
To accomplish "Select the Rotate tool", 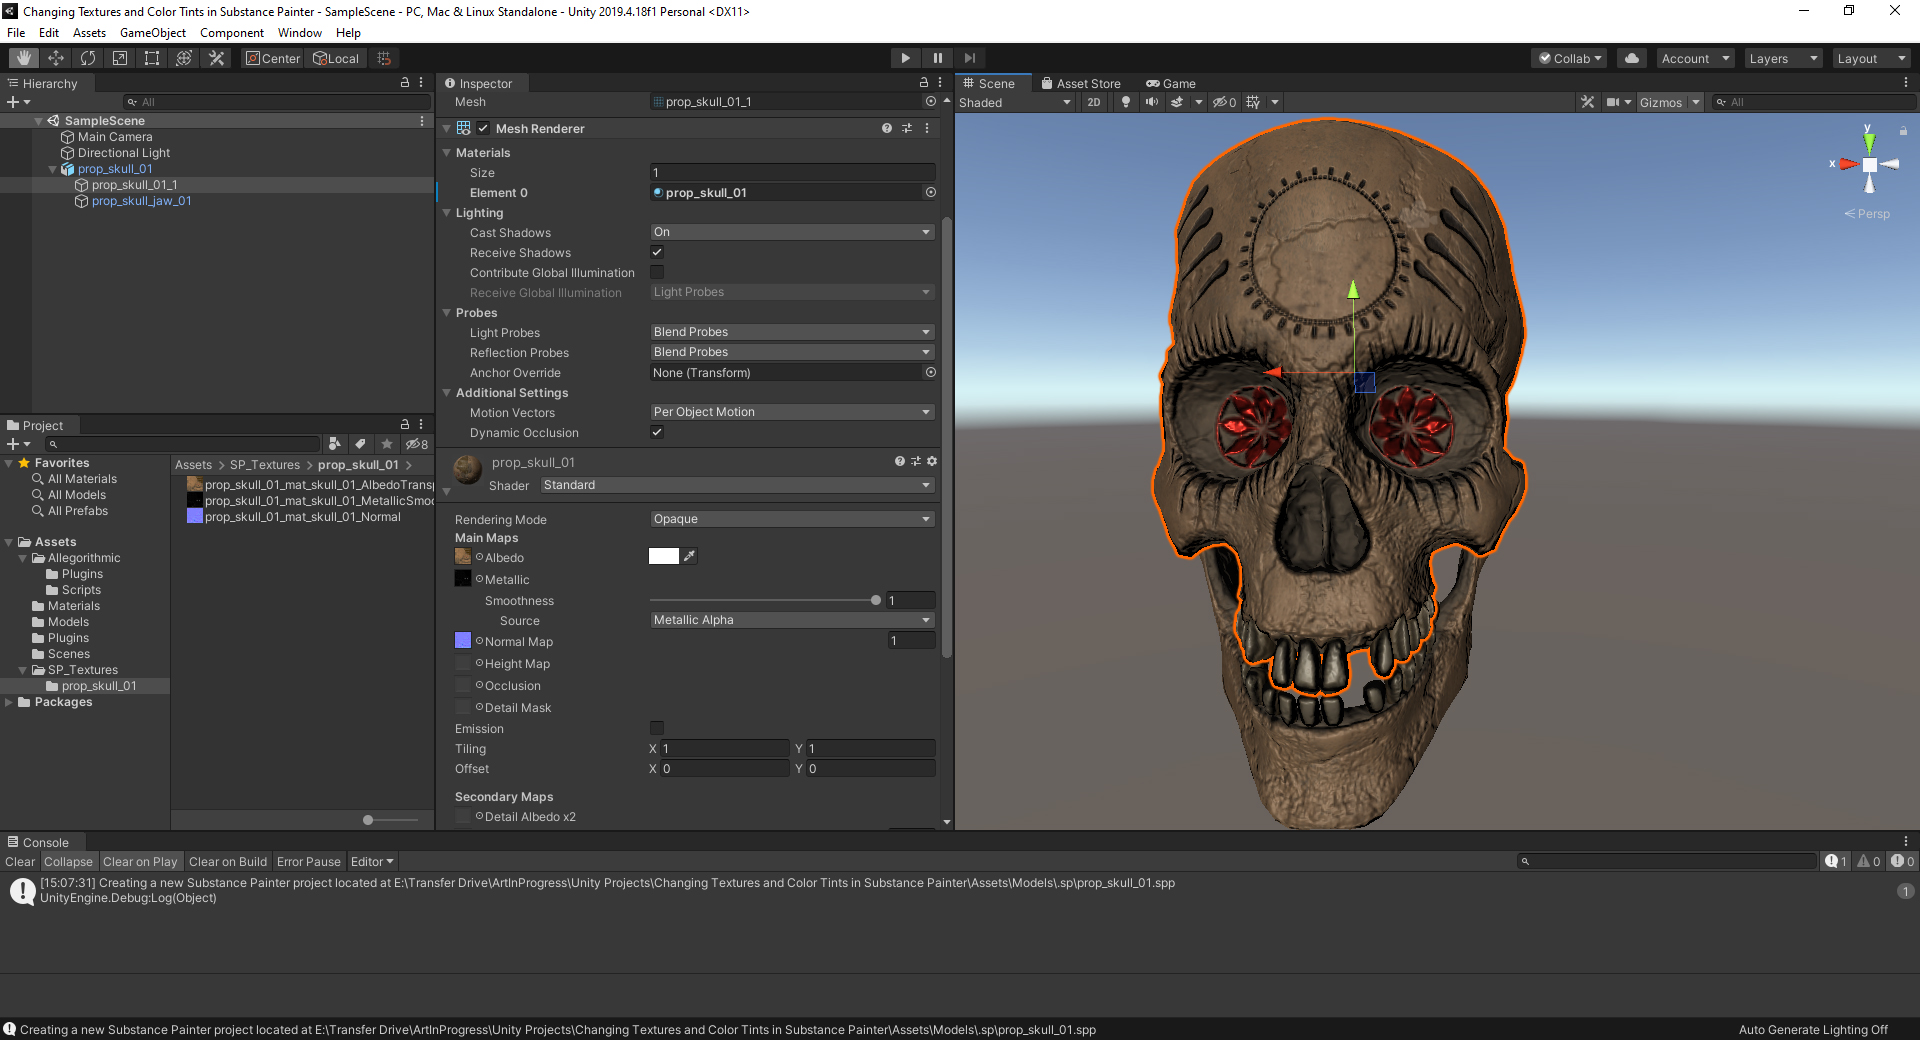I will pos(88,58).
